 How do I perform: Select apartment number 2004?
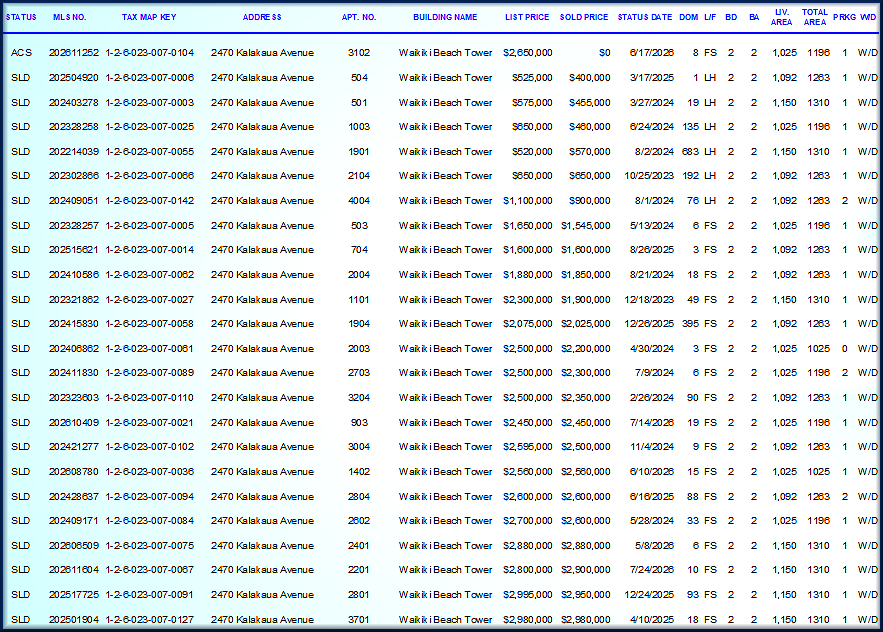(x=359, y=275)
